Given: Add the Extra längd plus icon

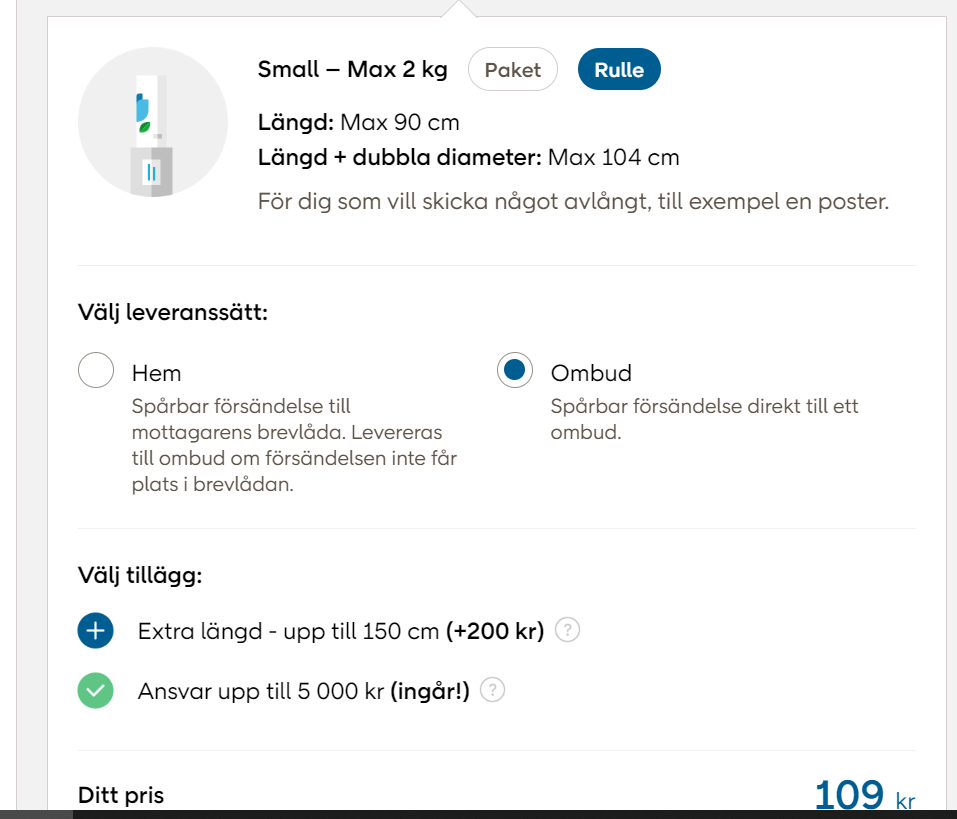Looking at the screenshot, I should [x=95, y=630].
